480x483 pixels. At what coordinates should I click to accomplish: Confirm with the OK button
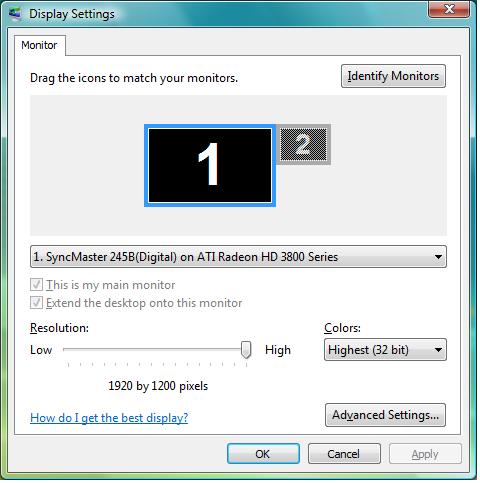[263, 454]
